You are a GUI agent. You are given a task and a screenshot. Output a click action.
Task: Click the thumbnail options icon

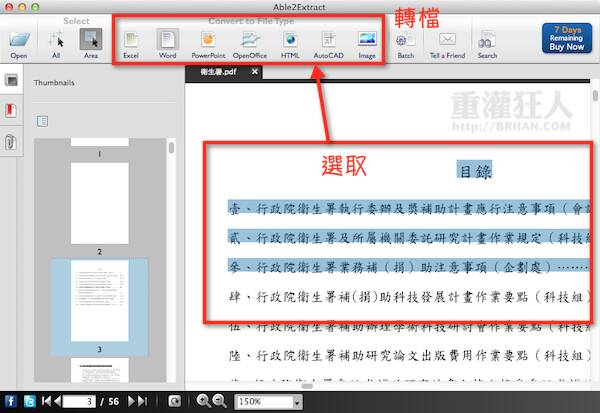(42, 121)
